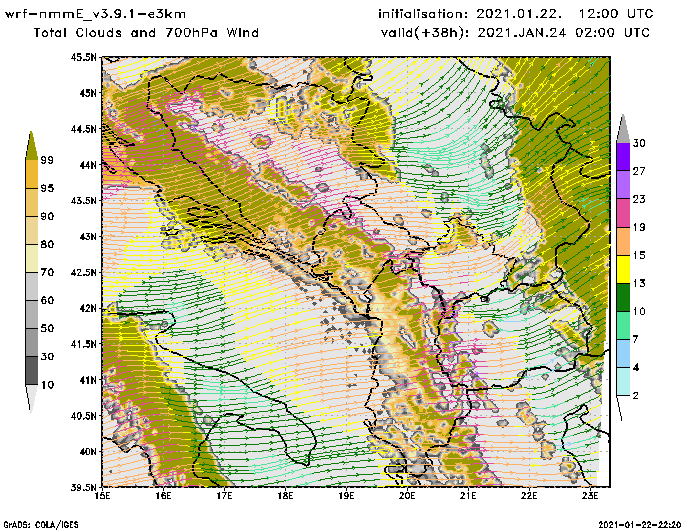Click the cloud legend swatch between 80 and 90
Image resolution: width=700 pixels, height=530 pixels.
[x=32, y=230]
